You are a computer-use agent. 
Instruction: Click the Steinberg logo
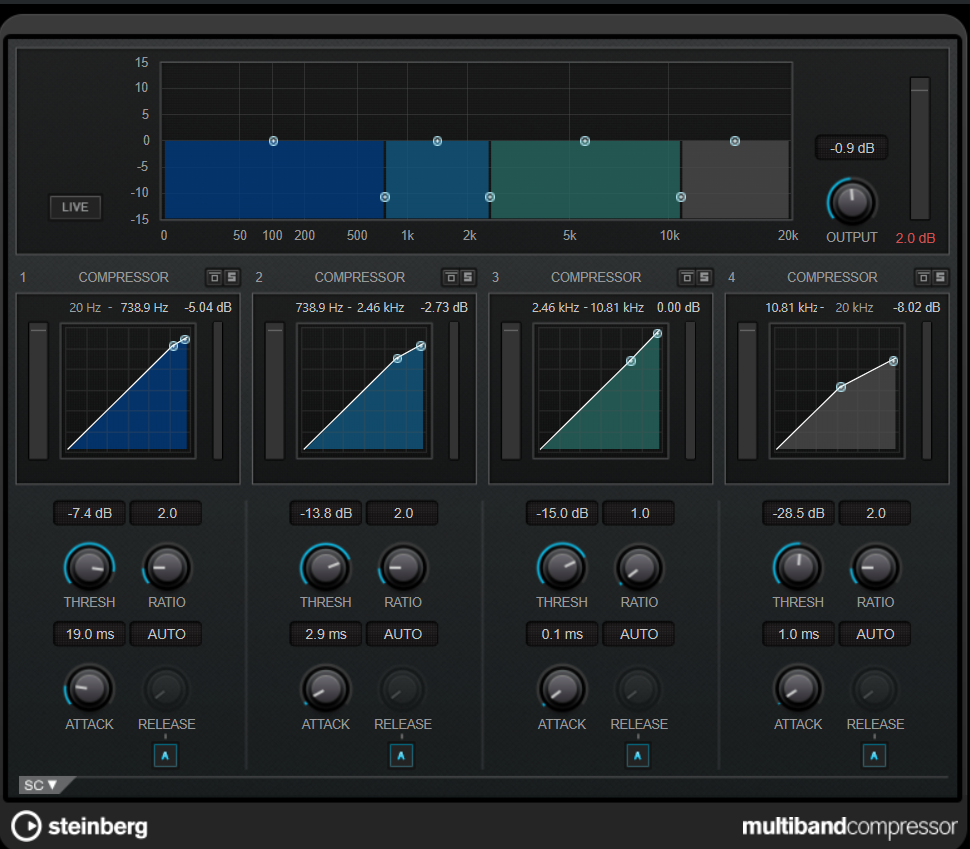coord(80,826)
